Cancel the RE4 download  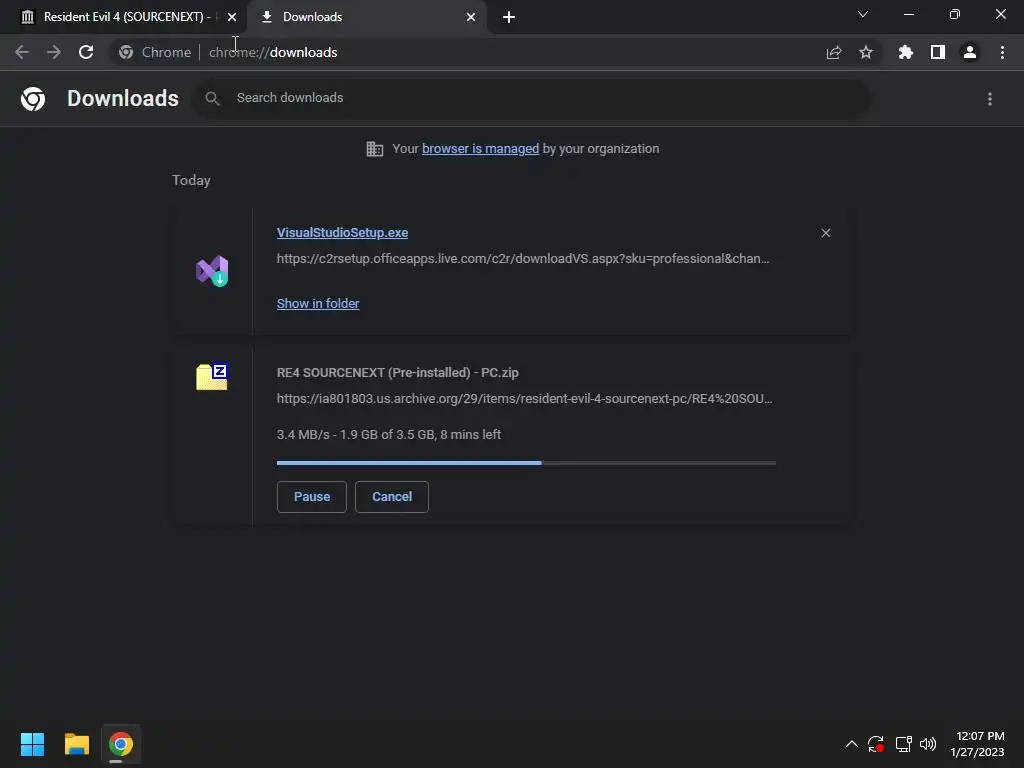pos(392,497)
